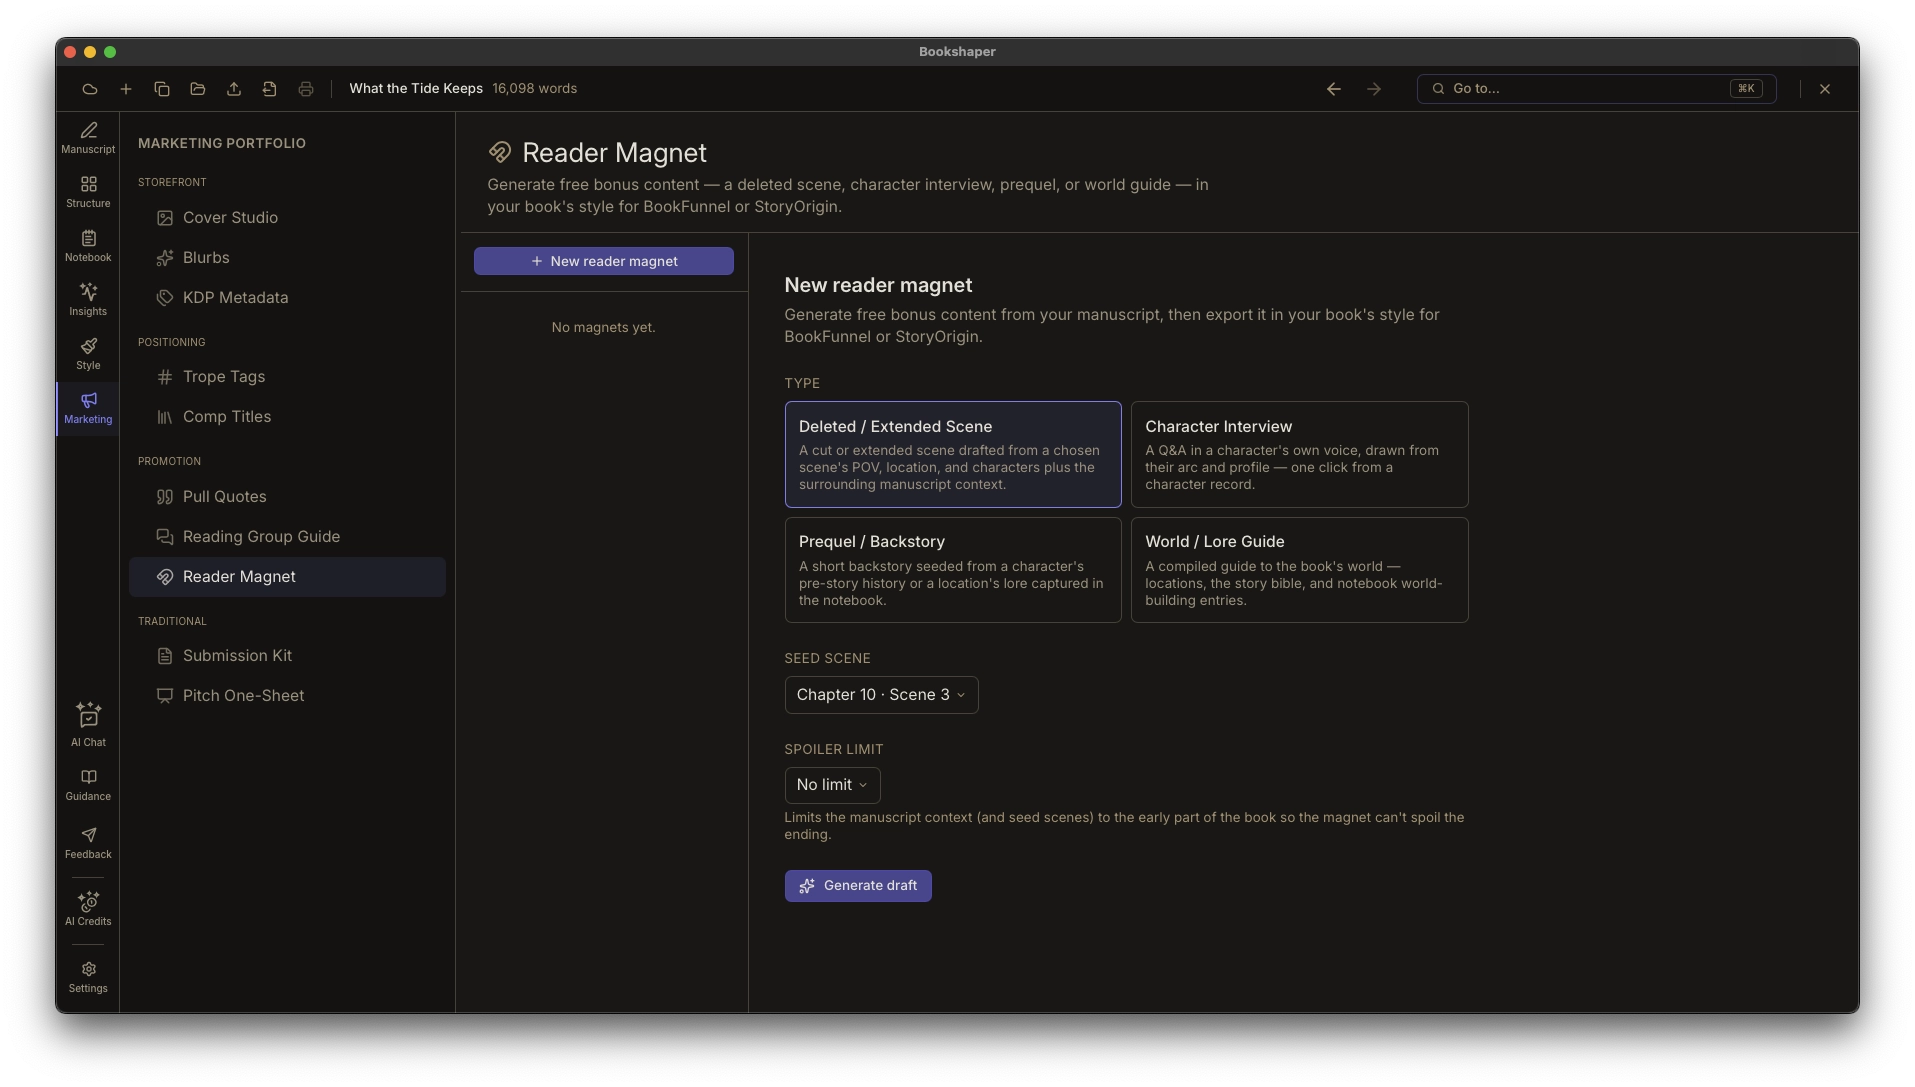
Task: Open Feedback from the sidebar
Action: [x=88, y=843]
